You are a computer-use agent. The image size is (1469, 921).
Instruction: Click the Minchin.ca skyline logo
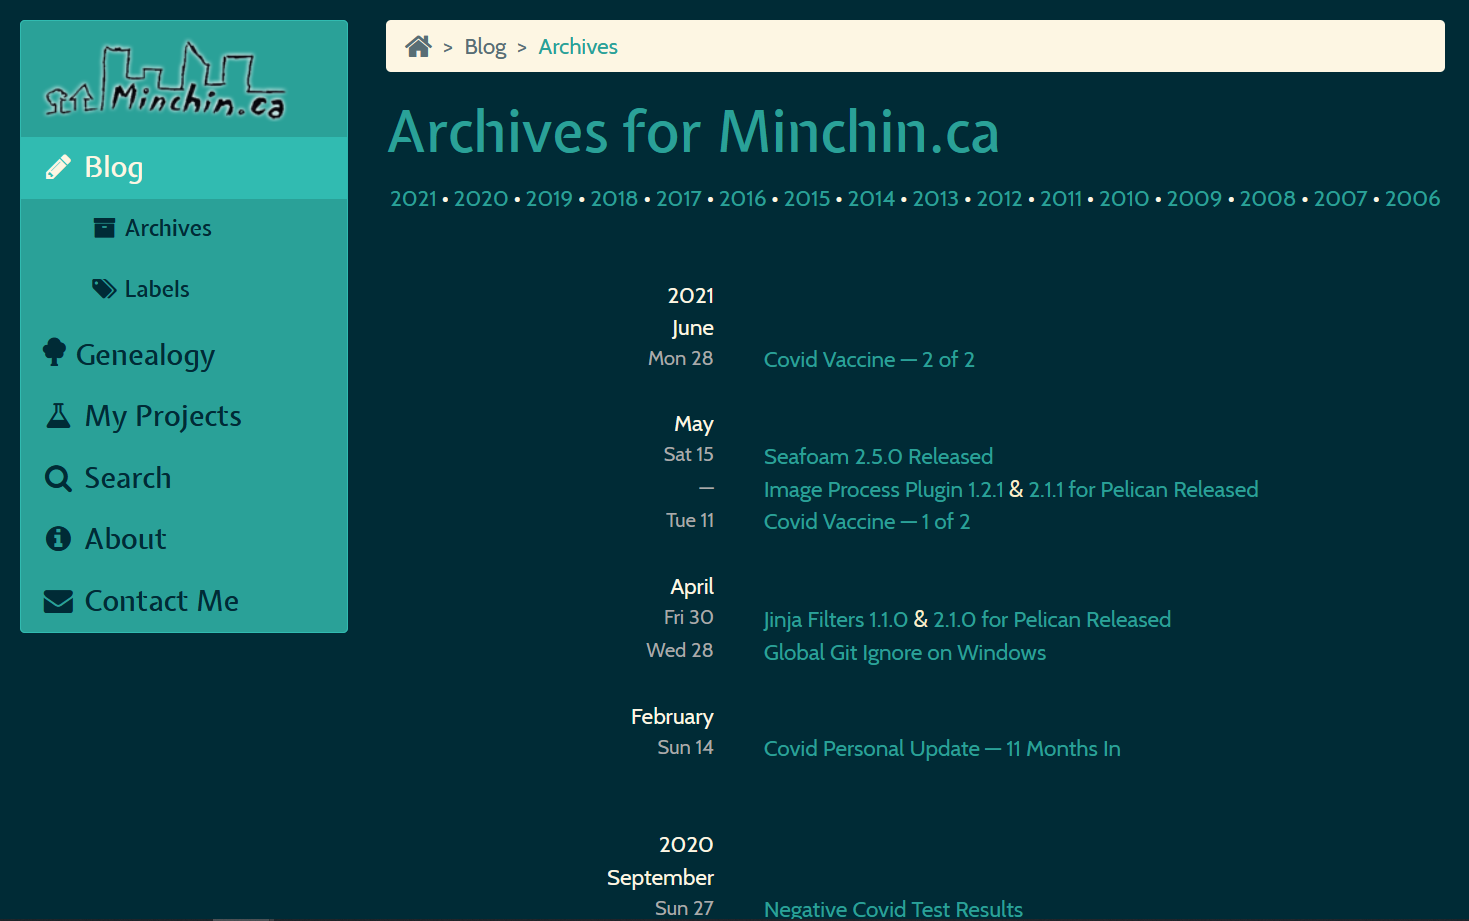tap(165, 80)
